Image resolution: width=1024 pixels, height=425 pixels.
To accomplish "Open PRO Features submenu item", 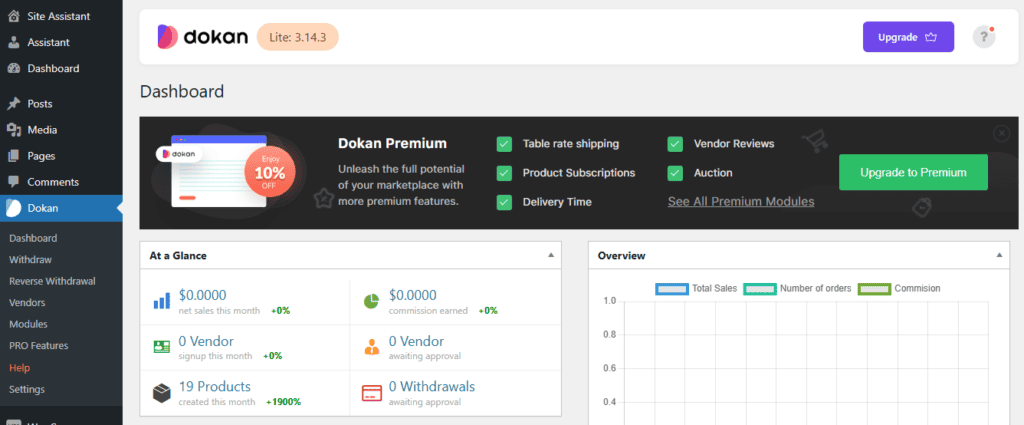I will pyautogui.click(x=39, y=346).
